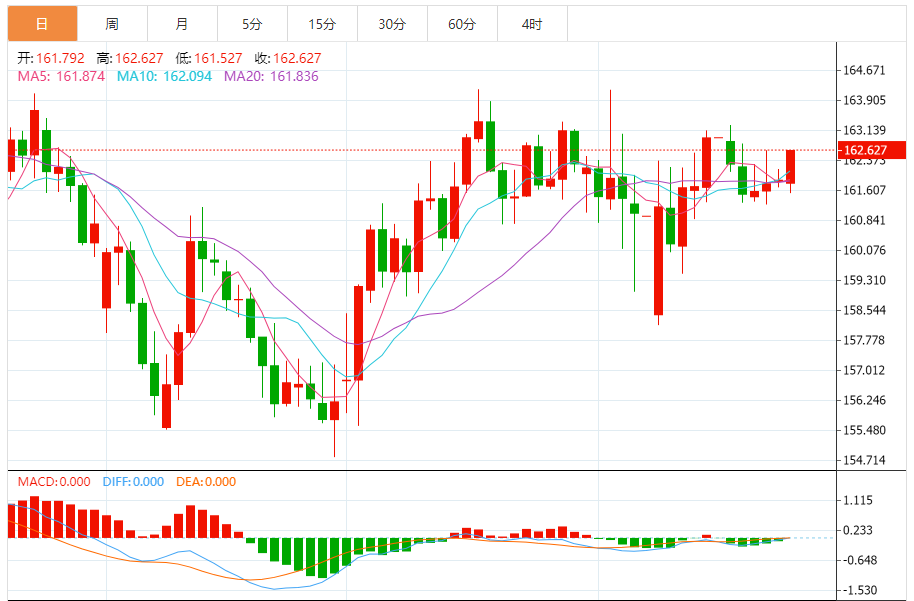The image size is (914, 601).
Task: Click the 1.115 MACD axis label
Action: point(858,500)
